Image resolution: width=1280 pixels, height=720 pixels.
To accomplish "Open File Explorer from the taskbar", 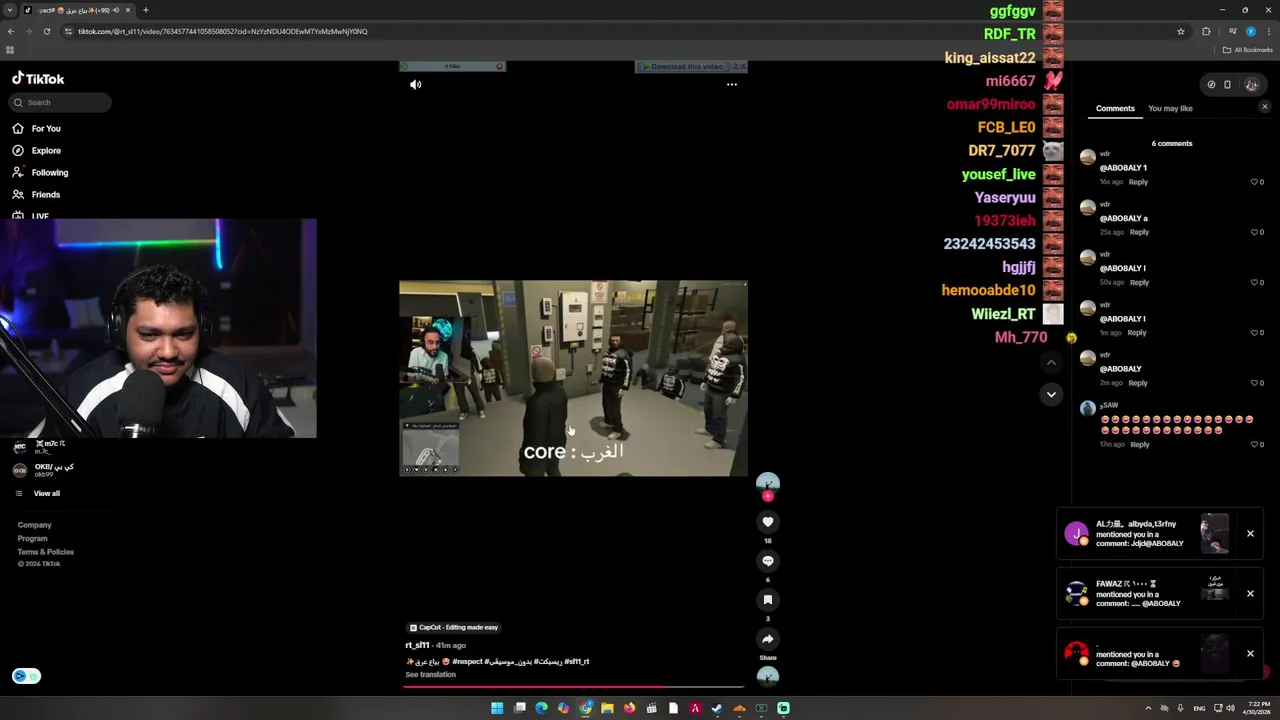I will pyautogui.click(x=607, y=708).
